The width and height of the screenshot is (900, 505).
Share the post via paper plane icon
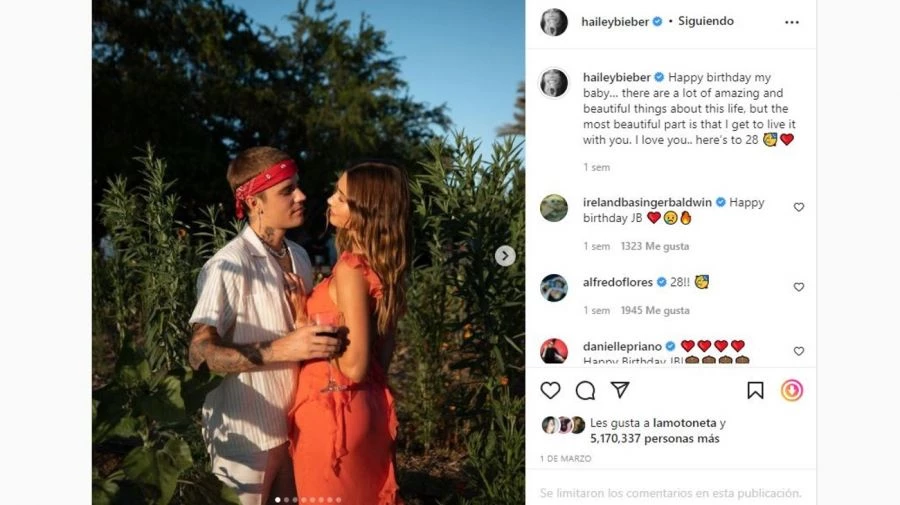(x=620, y=390)
